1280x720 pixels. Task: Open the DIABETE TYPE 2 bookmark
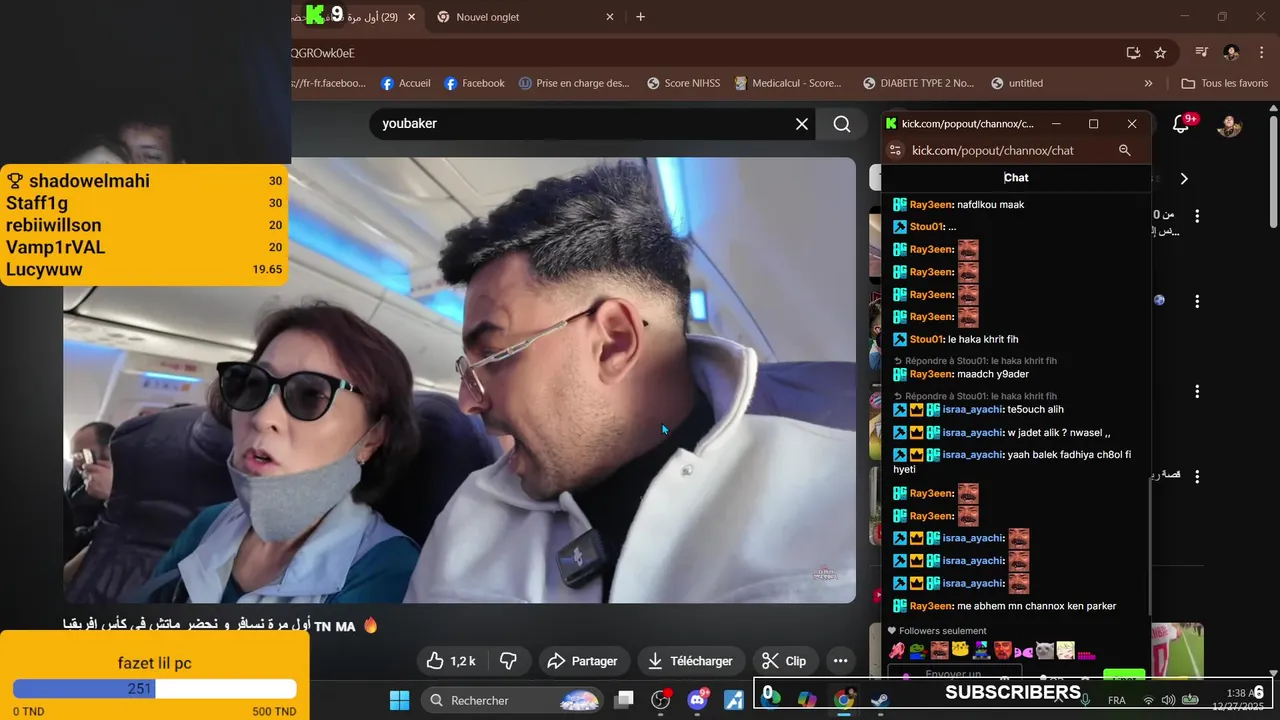click(916, 83)
